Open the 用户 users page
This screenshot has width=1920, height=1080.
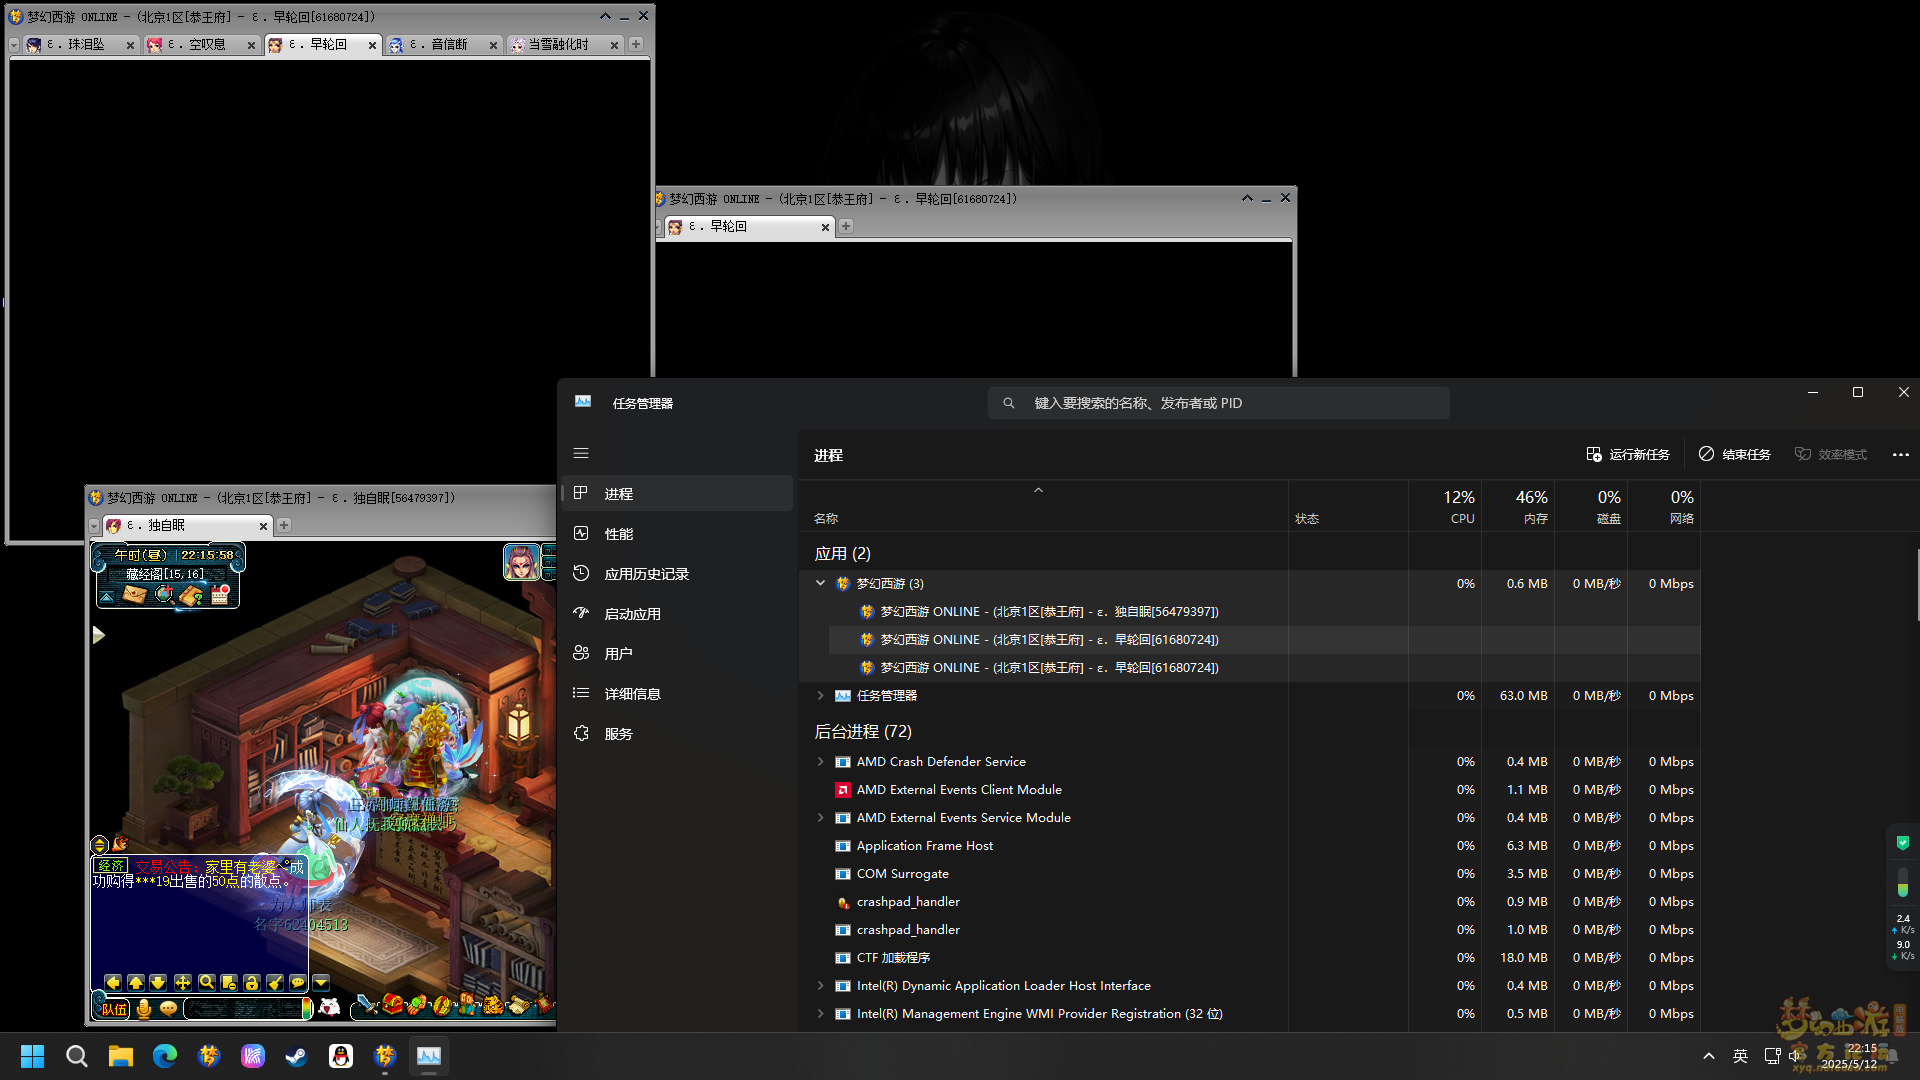677,654
